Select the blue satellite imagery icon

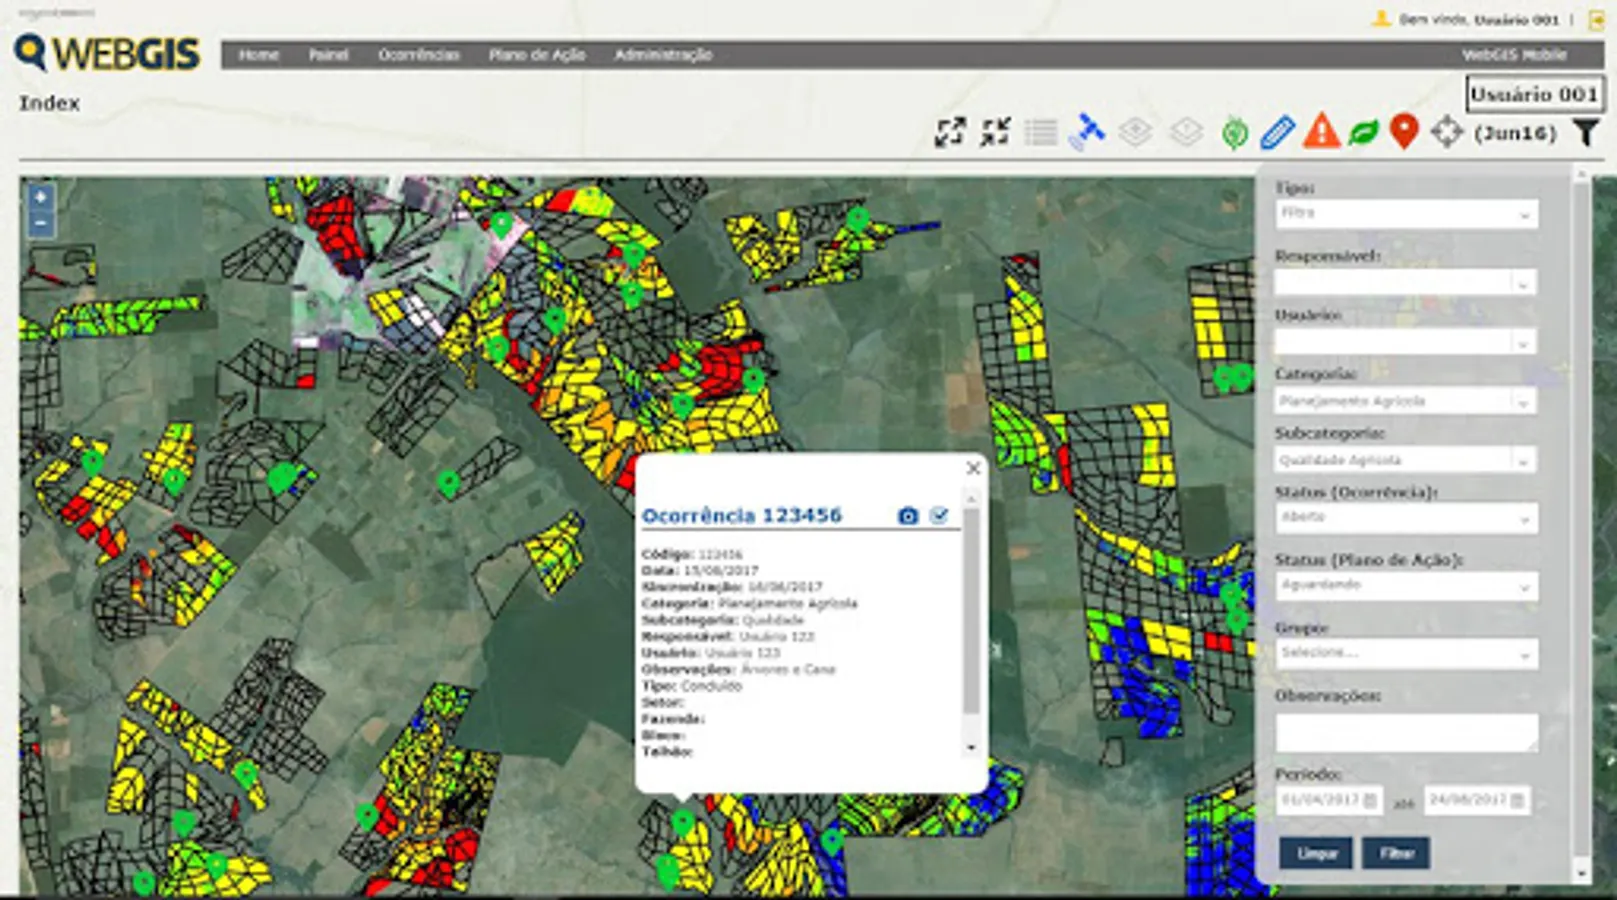1086,132
